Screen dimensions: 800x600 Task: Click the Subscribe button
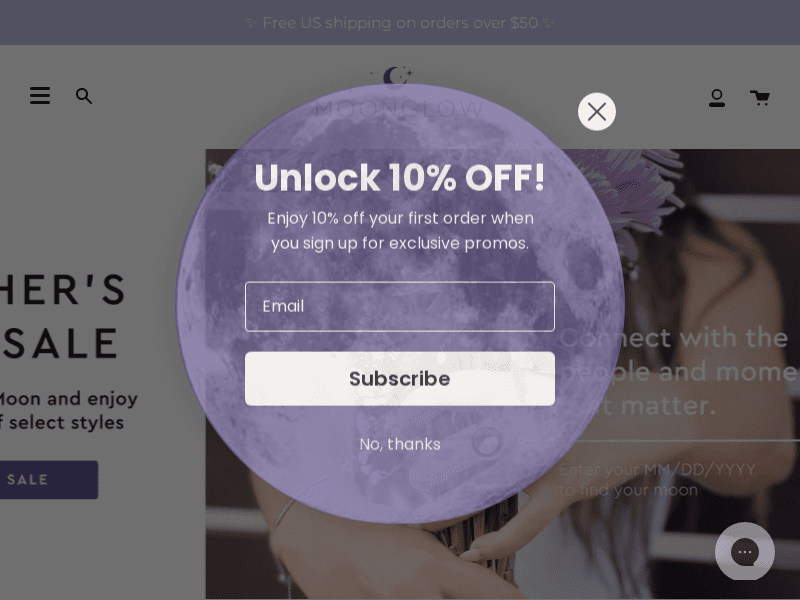point(399,379)
